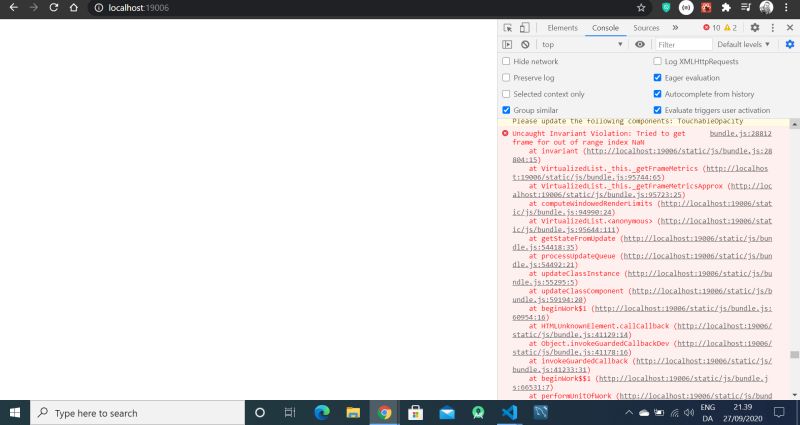
Task: Disable Evaluate triggers user activation checkbox
Action: [657, 110]
